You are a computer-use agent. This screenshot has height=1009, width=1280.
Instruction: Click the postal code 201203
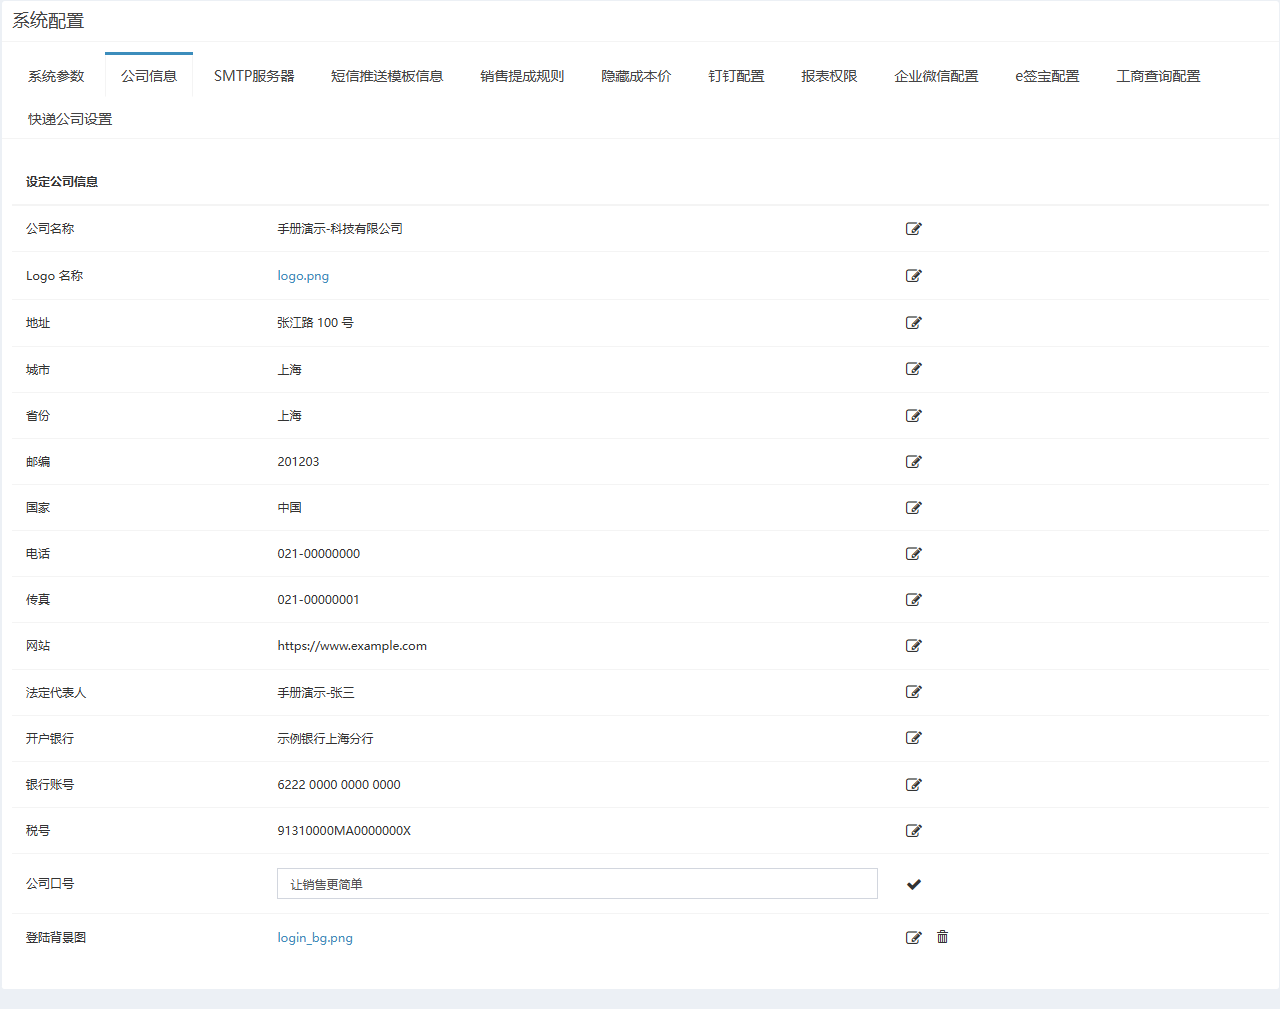click(298, 462)
